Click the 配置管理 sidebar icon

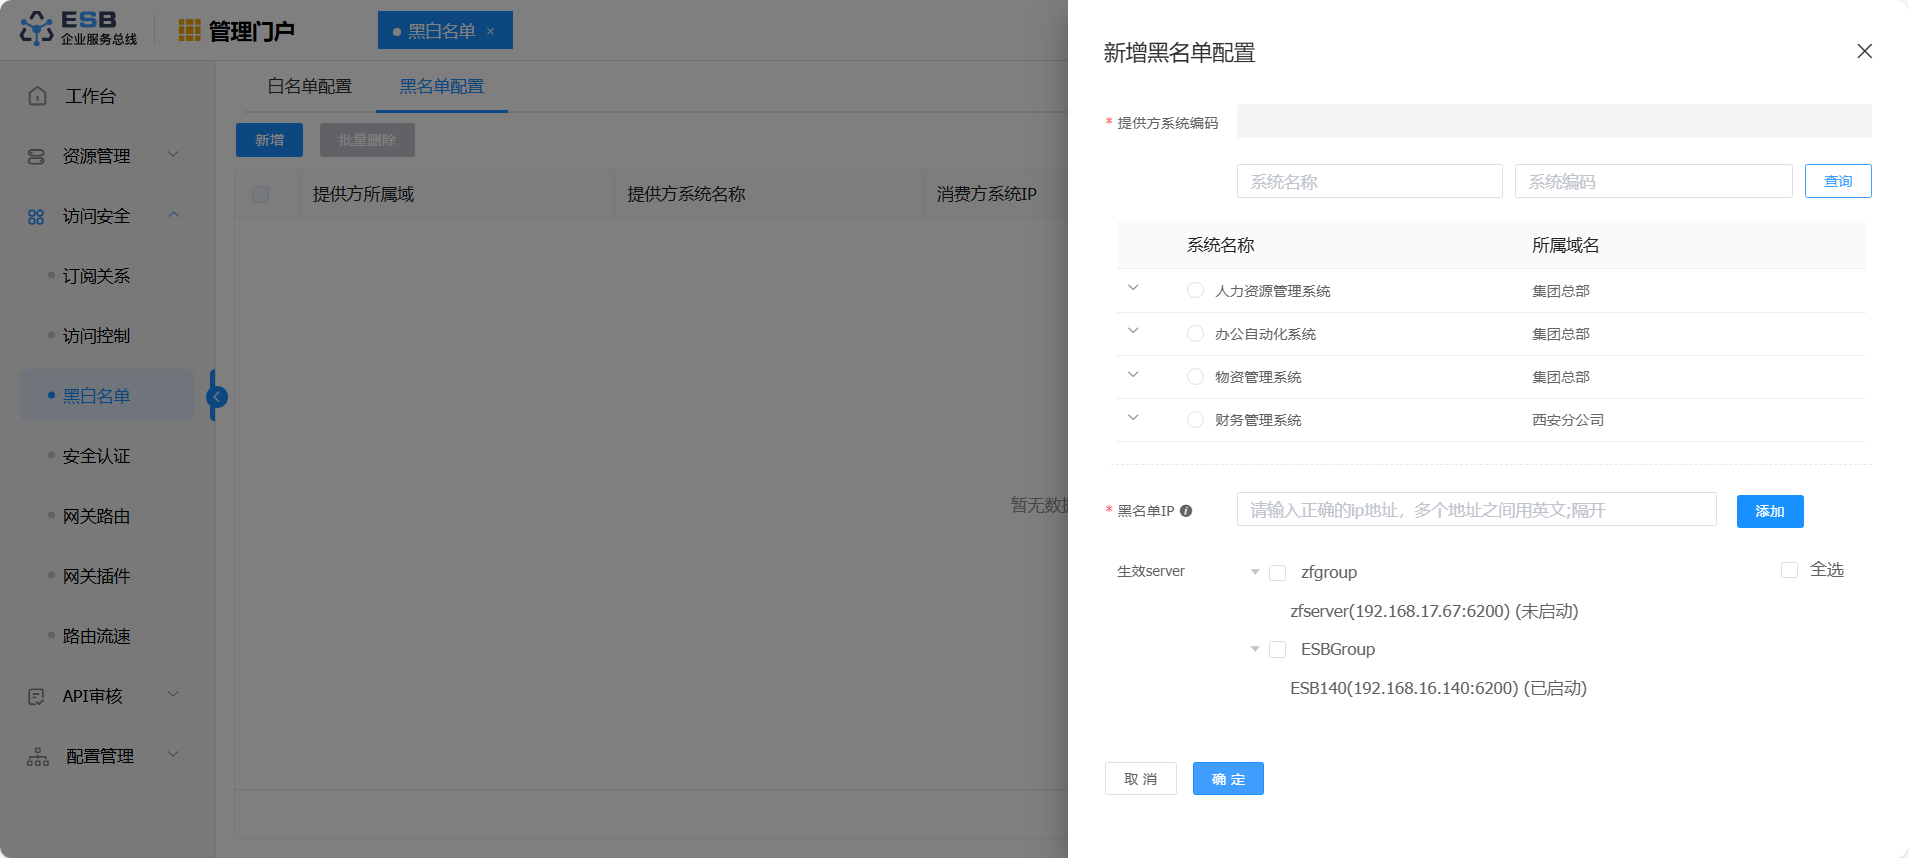38,757
